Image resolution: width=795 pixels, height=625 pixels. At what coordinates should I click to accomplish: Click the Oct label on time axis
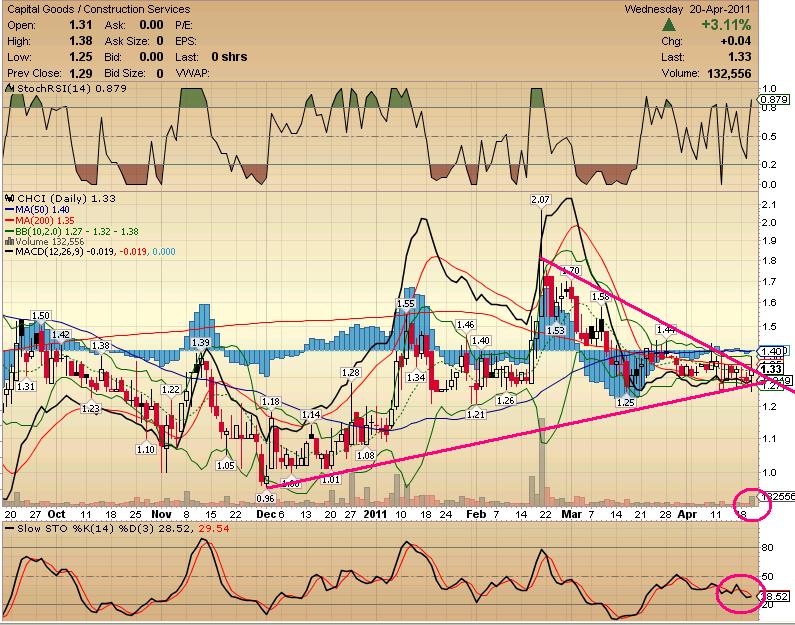[56, 514]
